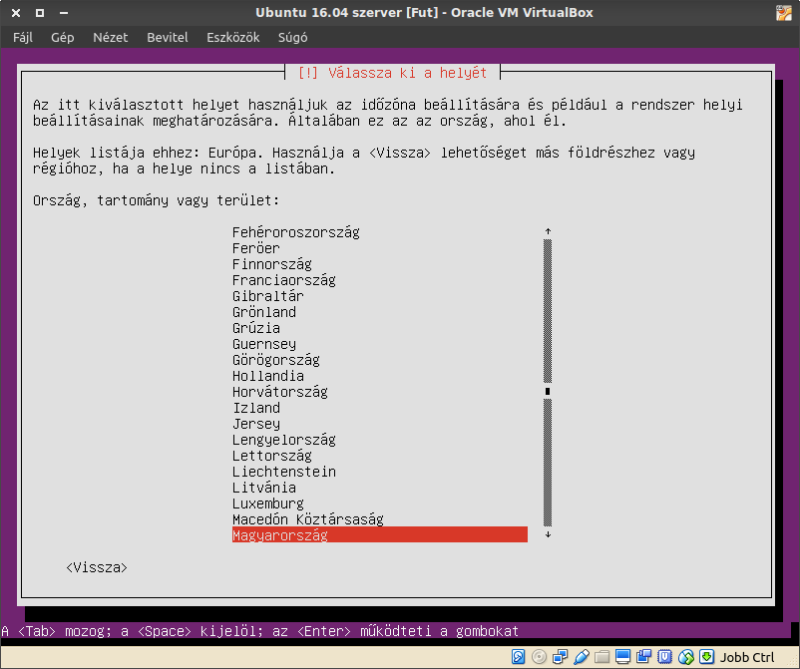Select Liechtenstein in the list

[284, 472]
